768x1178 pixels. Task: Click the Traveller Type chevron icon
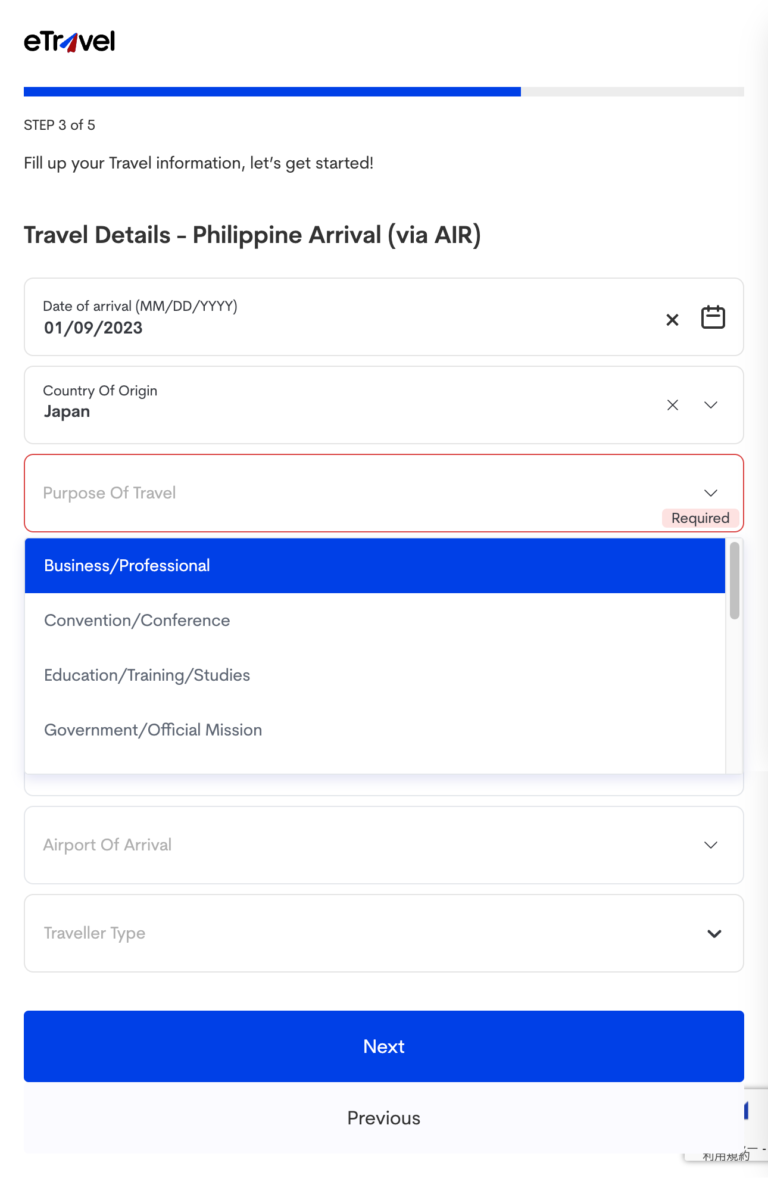(714, 933)
